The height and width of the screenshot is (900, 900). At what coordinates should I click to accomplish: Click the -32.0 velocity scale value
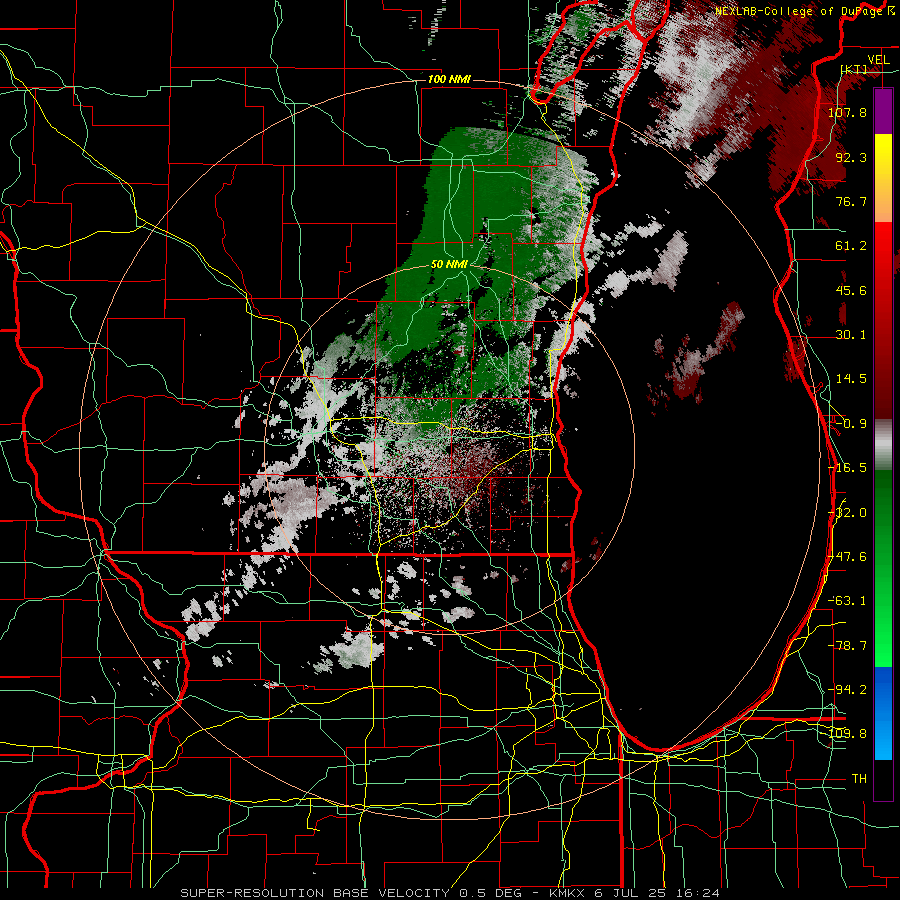[x=847, y=512]
